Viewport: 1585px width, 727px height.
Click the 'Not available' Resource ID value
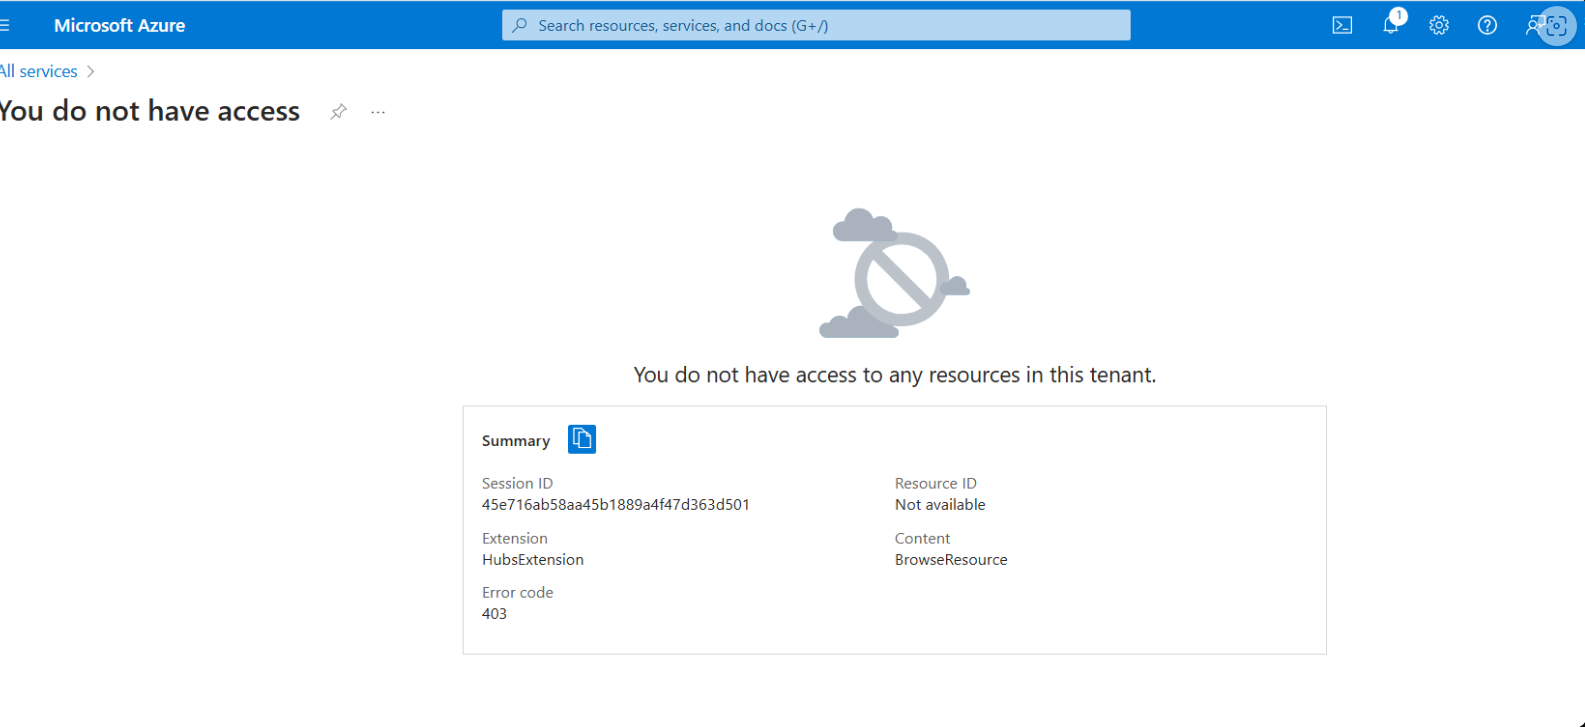point(940,505)
